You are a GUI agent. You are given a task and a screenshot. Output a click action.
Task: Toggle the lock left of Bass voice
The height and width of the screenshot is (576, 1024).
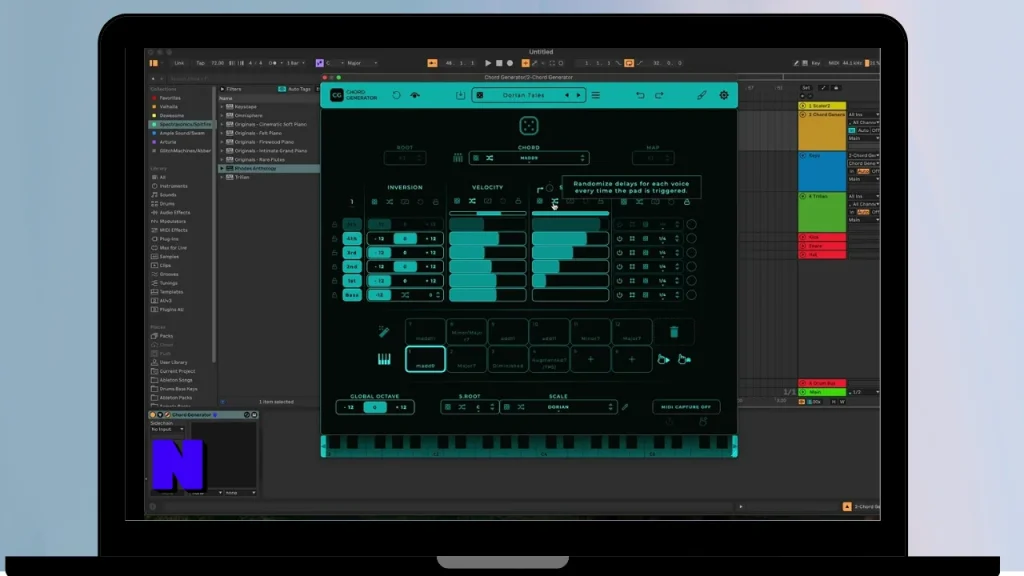[x=334, y=295]
